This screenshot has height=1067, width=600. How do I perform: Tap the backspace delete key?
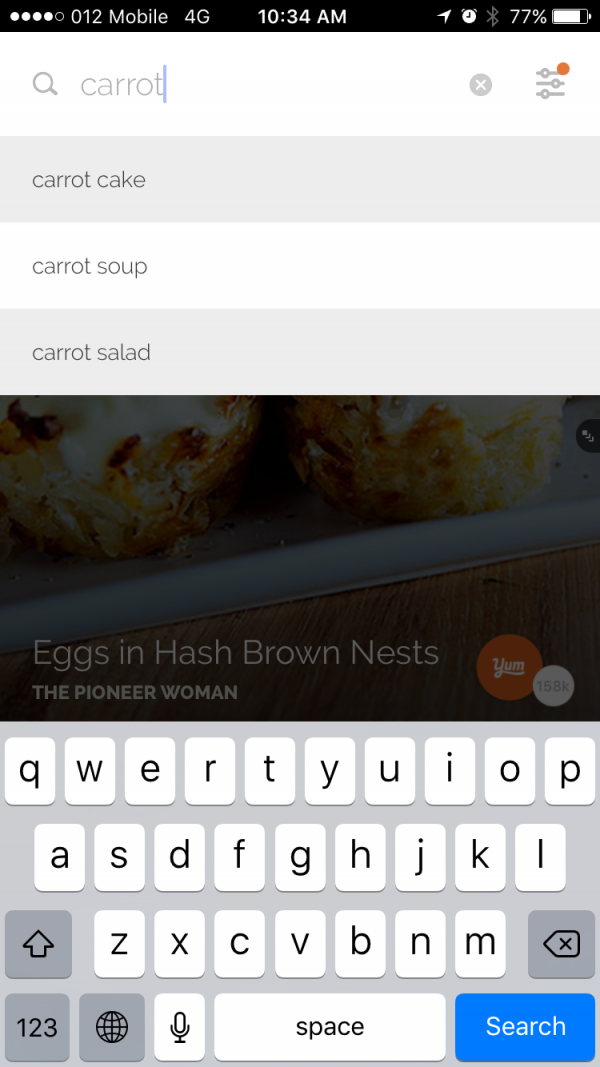(561, 944)
